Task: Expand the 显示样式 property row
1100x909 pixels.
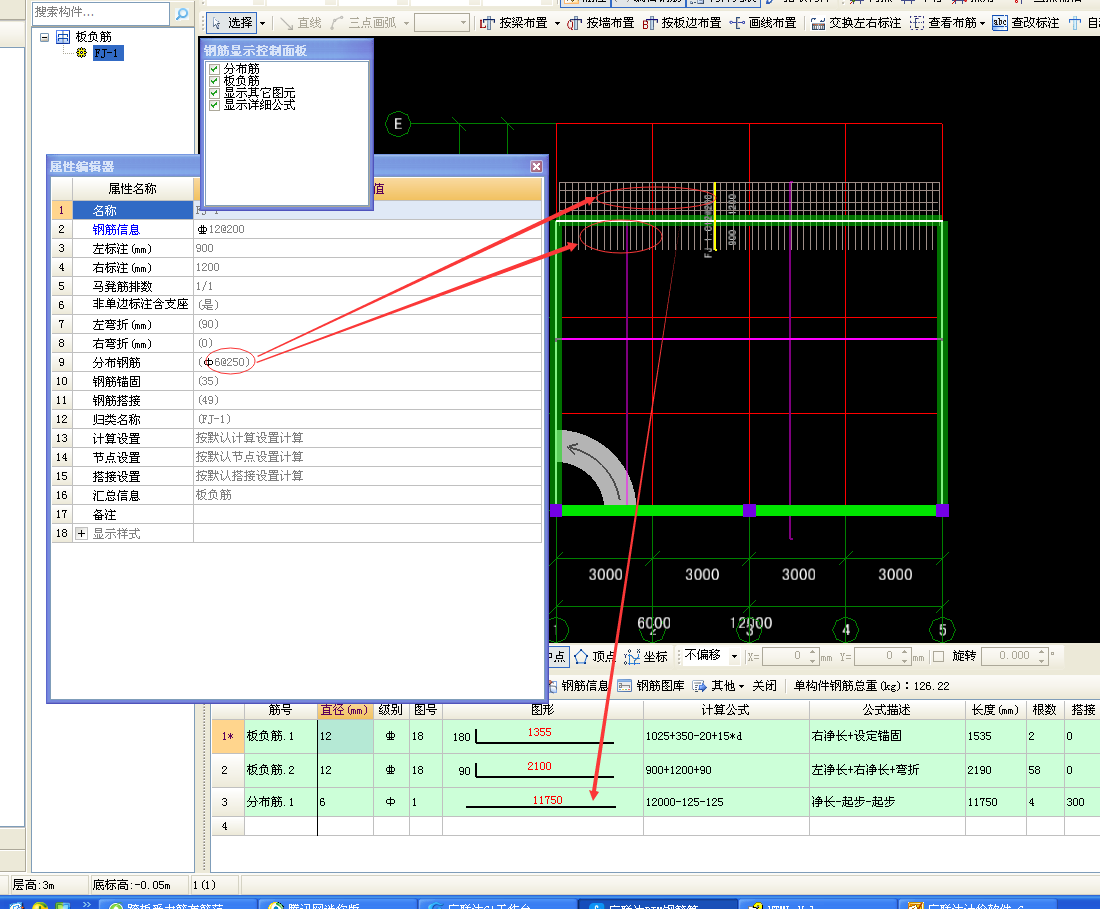Action: click(x=81, y=534)
